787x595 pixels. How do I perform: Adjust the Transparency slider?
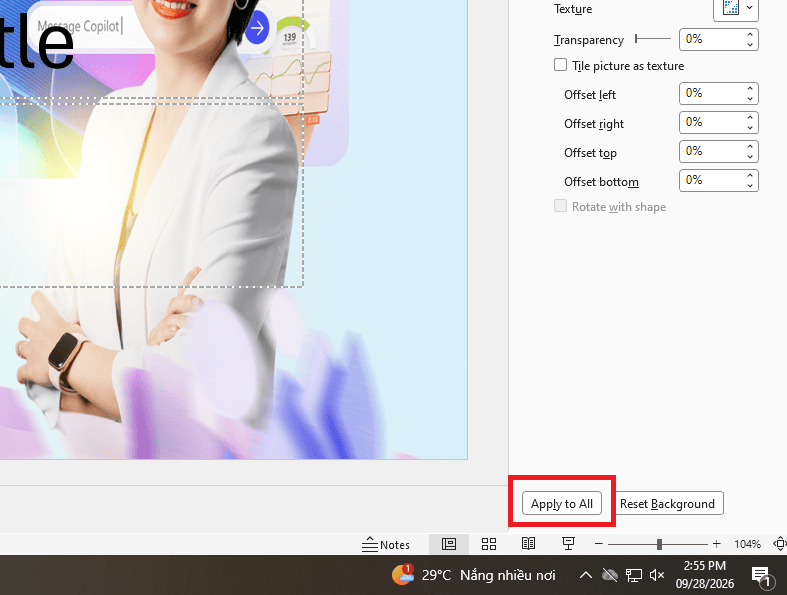(x=653, y=39)
